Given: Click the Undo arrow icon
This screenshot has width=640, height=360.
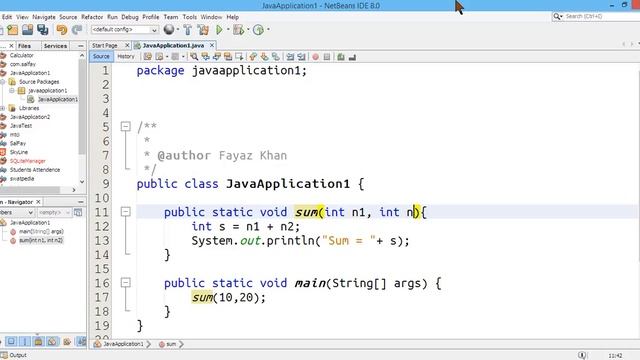Looking at the screenshot, I should pyautogui.click(x=62, y=30).
